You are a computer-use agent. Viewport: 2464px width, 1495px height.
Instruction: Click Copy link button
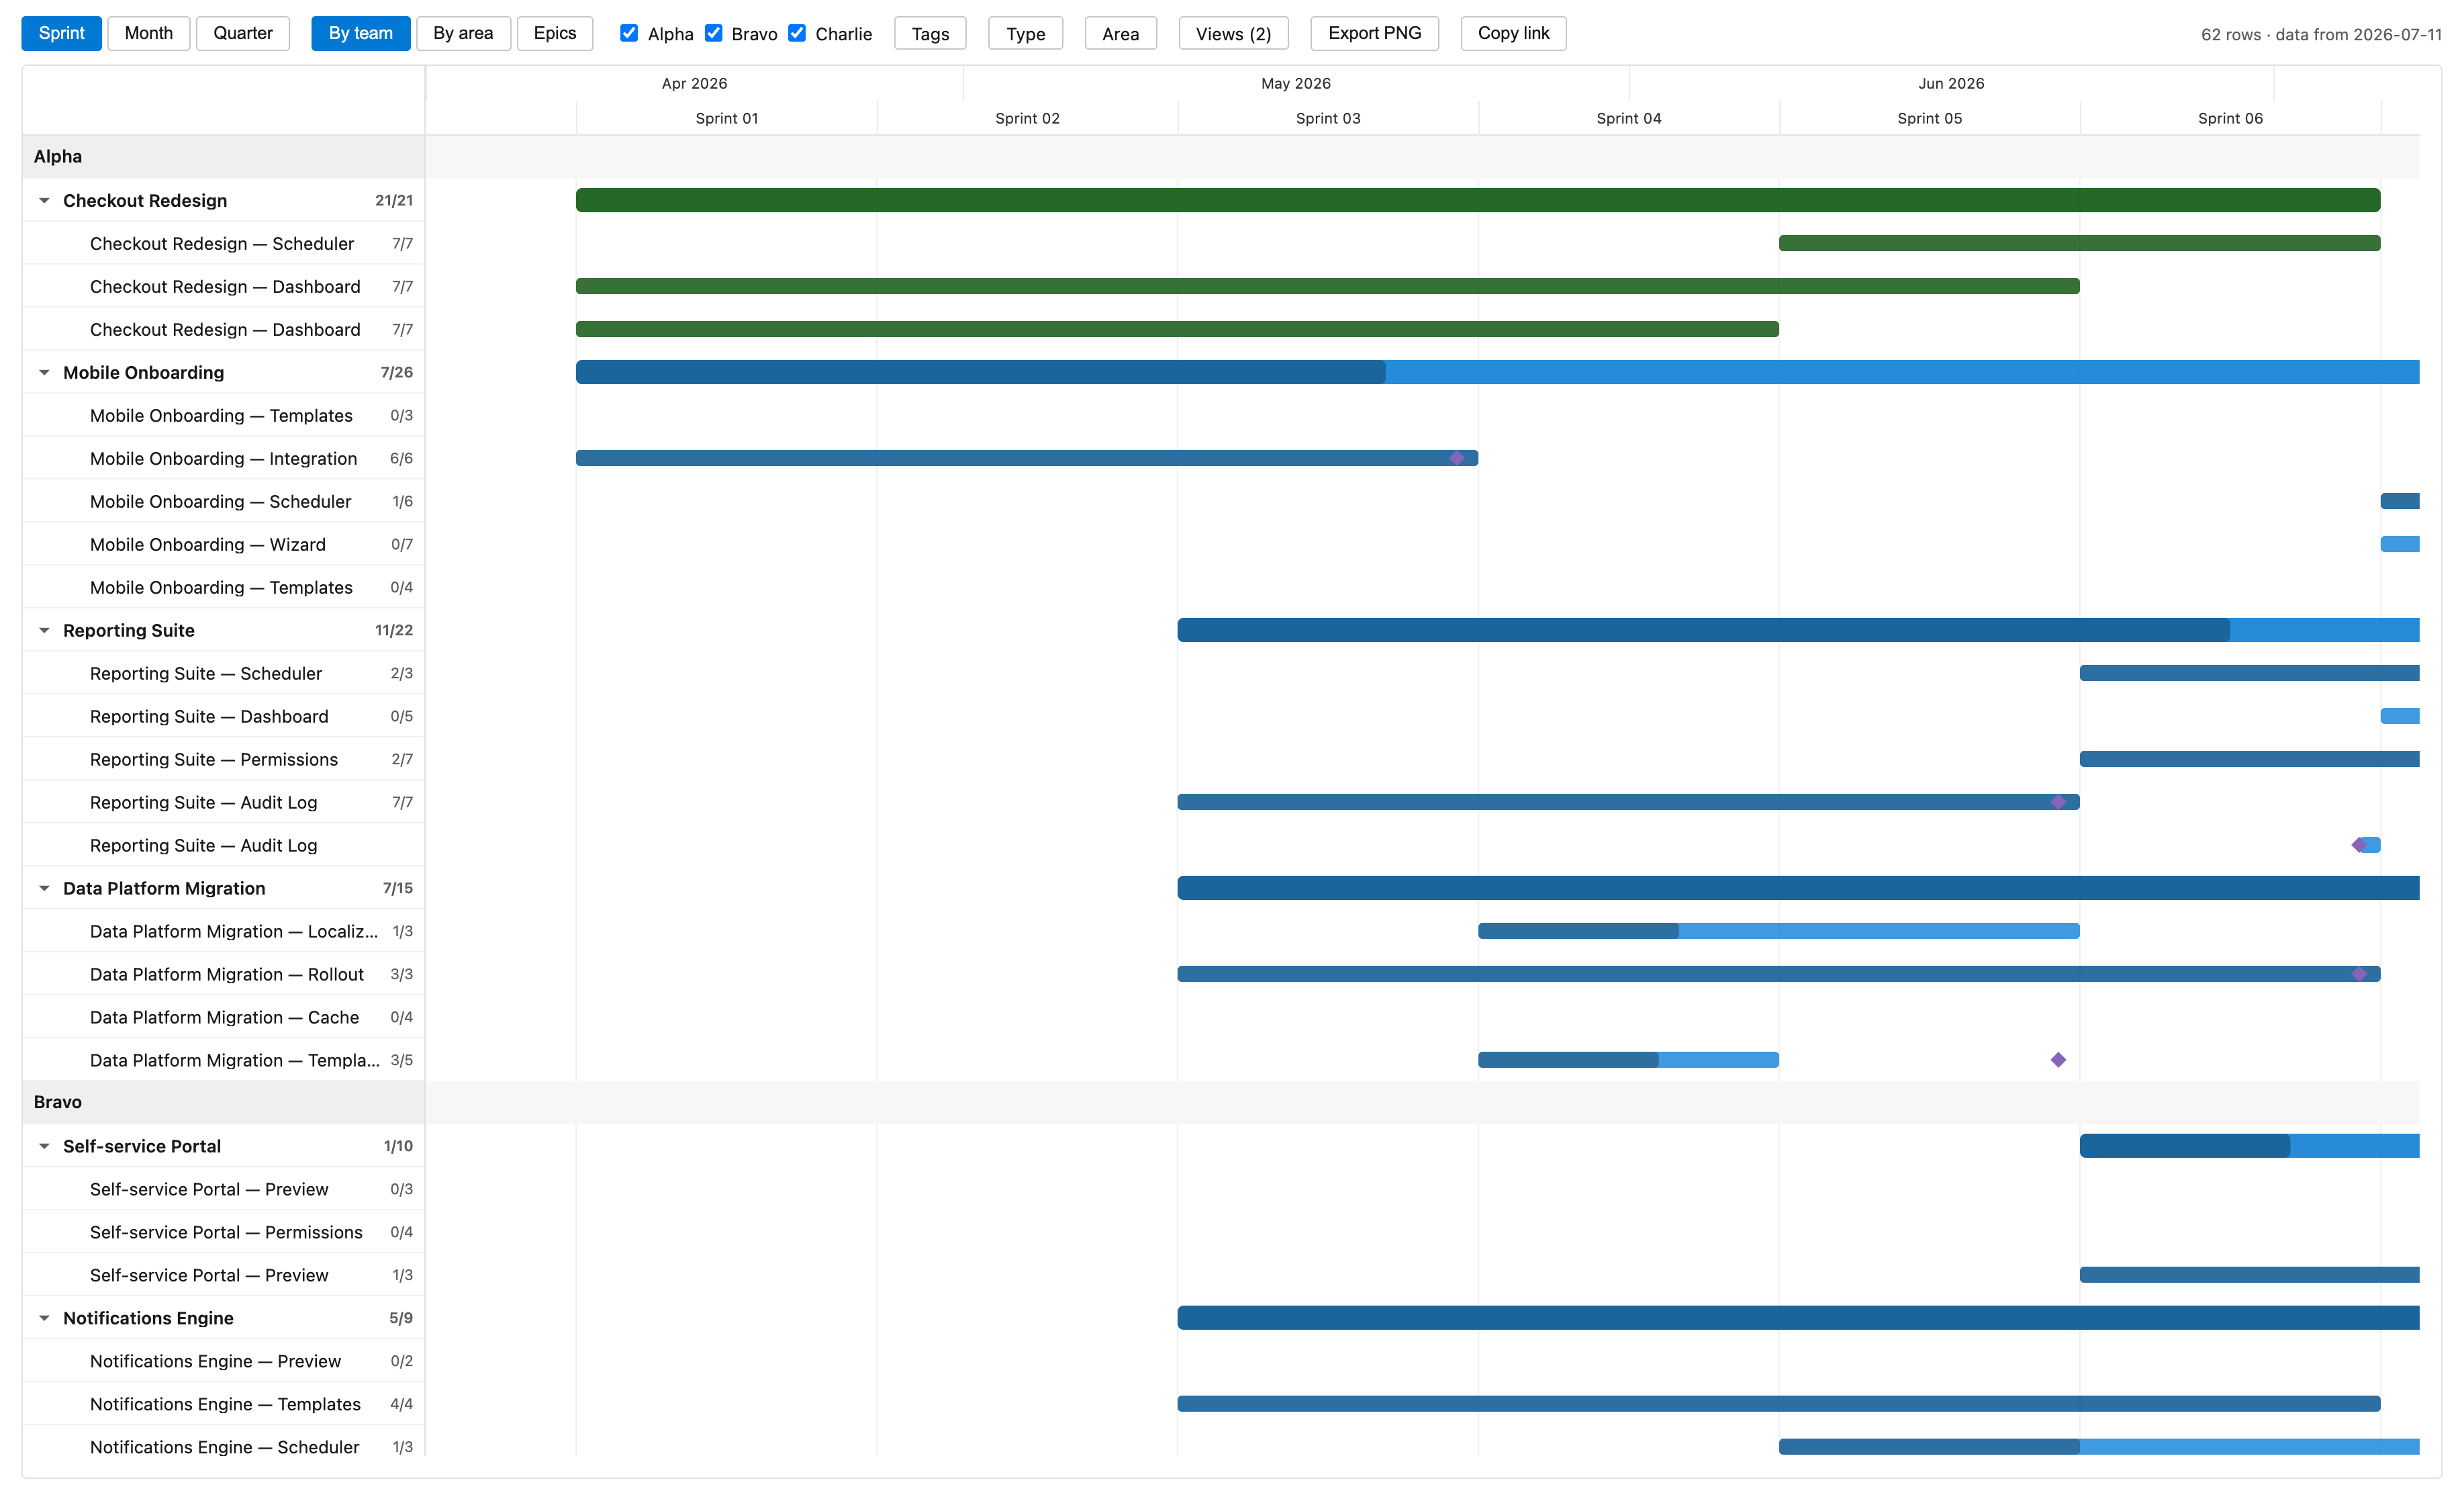1513,33
